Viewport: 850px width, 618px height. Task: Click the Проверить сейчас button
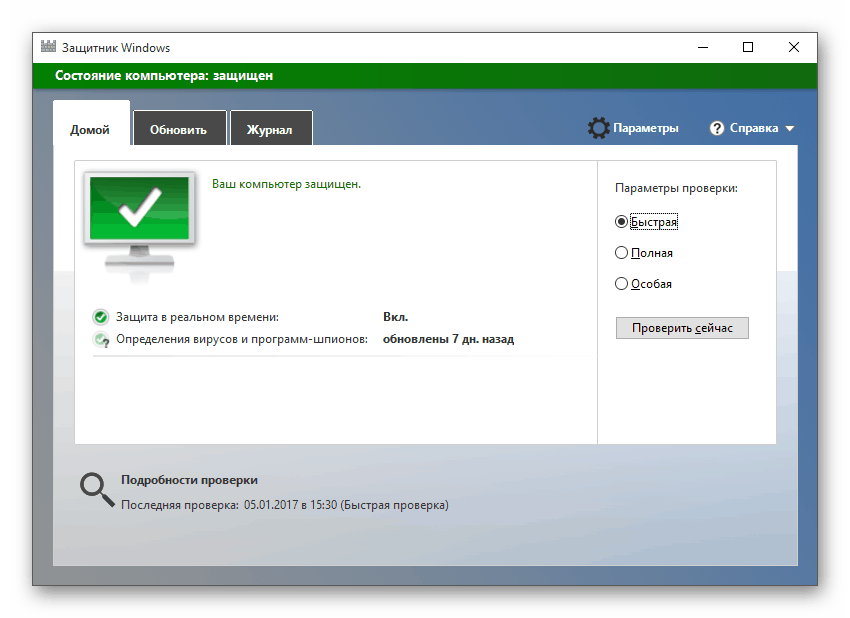(x=682, y=328)
